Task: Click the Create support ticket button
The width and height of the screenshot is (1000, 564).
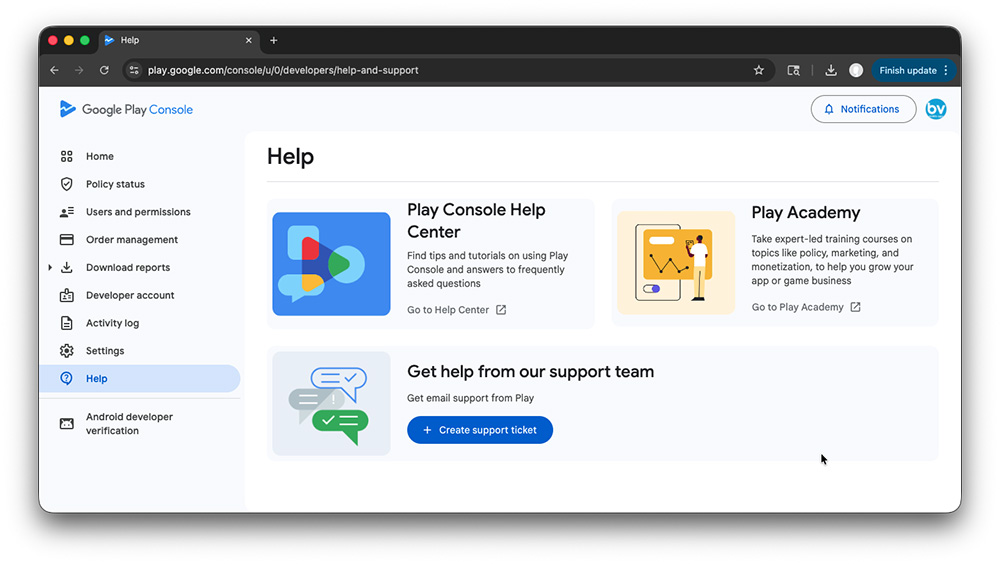Action: pyautogui.click(x=480, y=430)
